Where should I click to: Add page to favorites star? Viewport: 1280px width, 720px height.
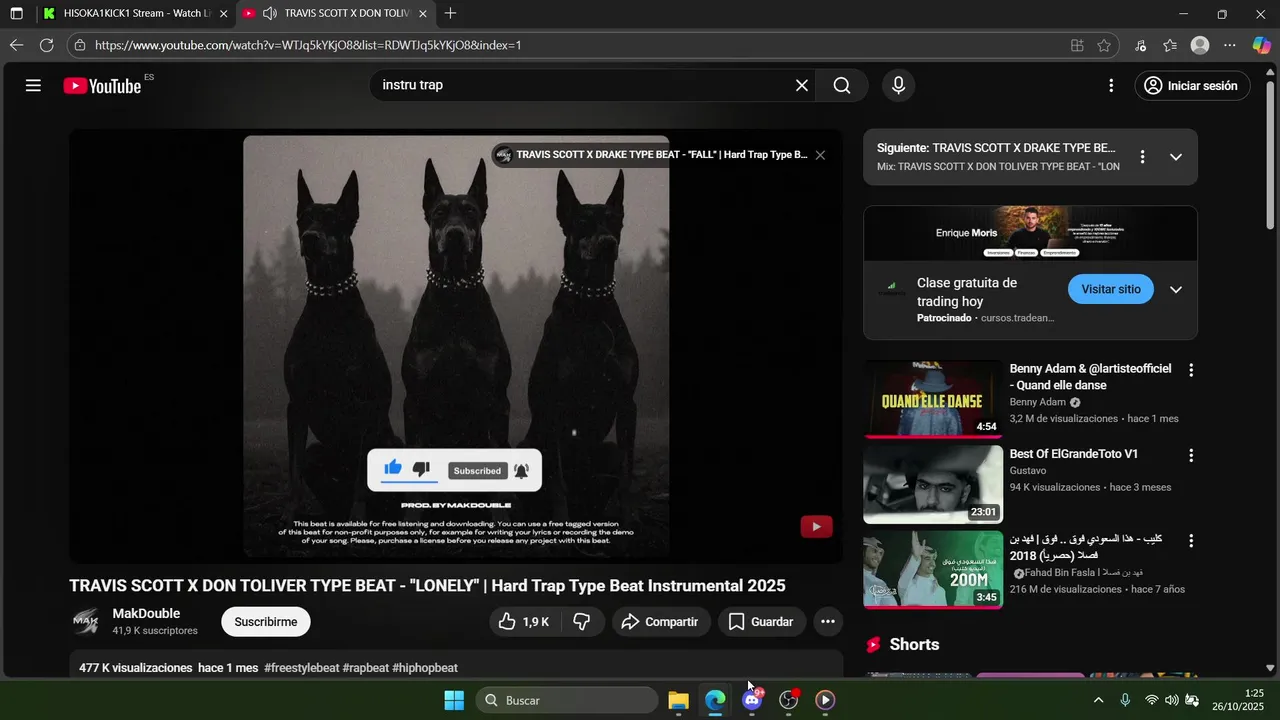point(1104,45)
